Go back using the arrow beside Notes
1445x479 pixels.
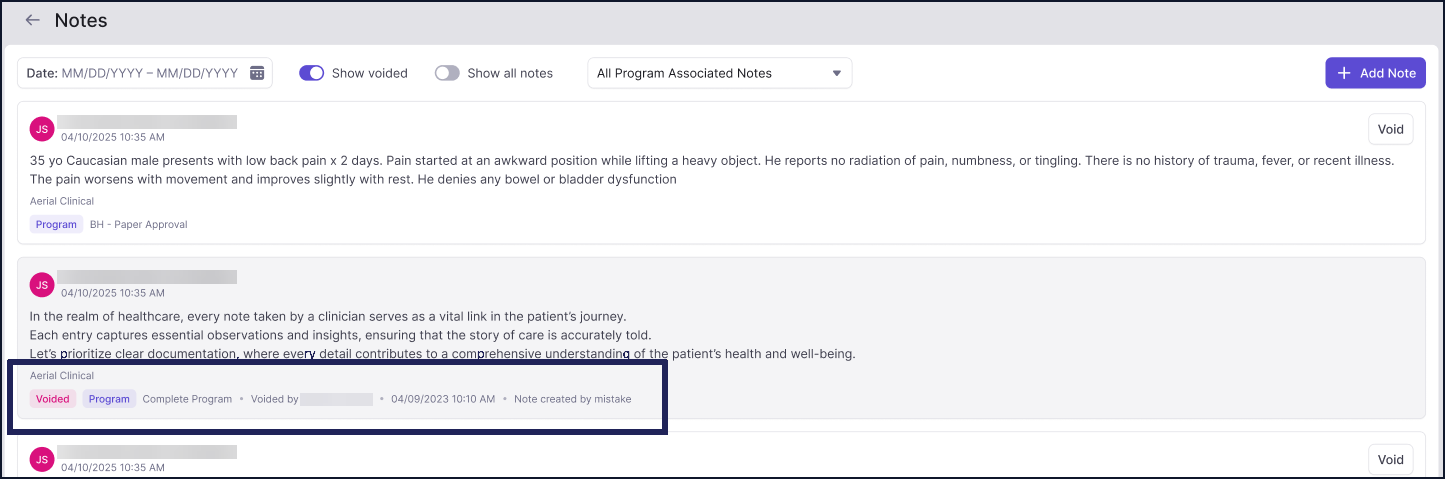click(x=33, y=20)
